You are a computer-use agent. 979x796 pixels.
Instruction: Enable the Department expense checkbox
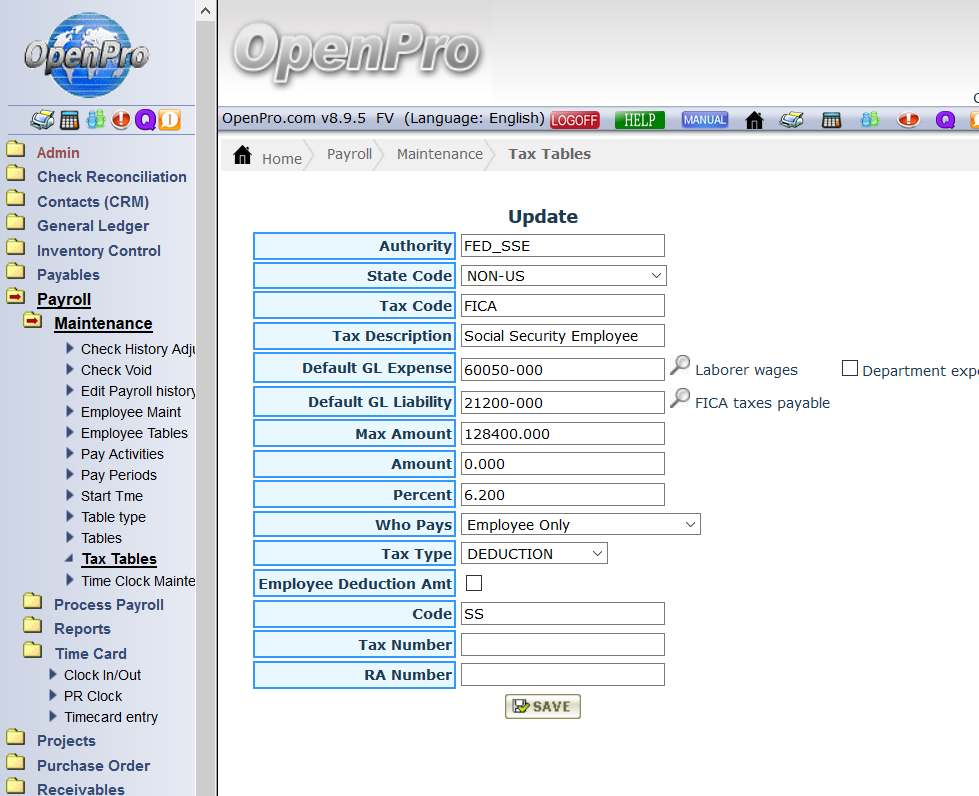[850, 369]
